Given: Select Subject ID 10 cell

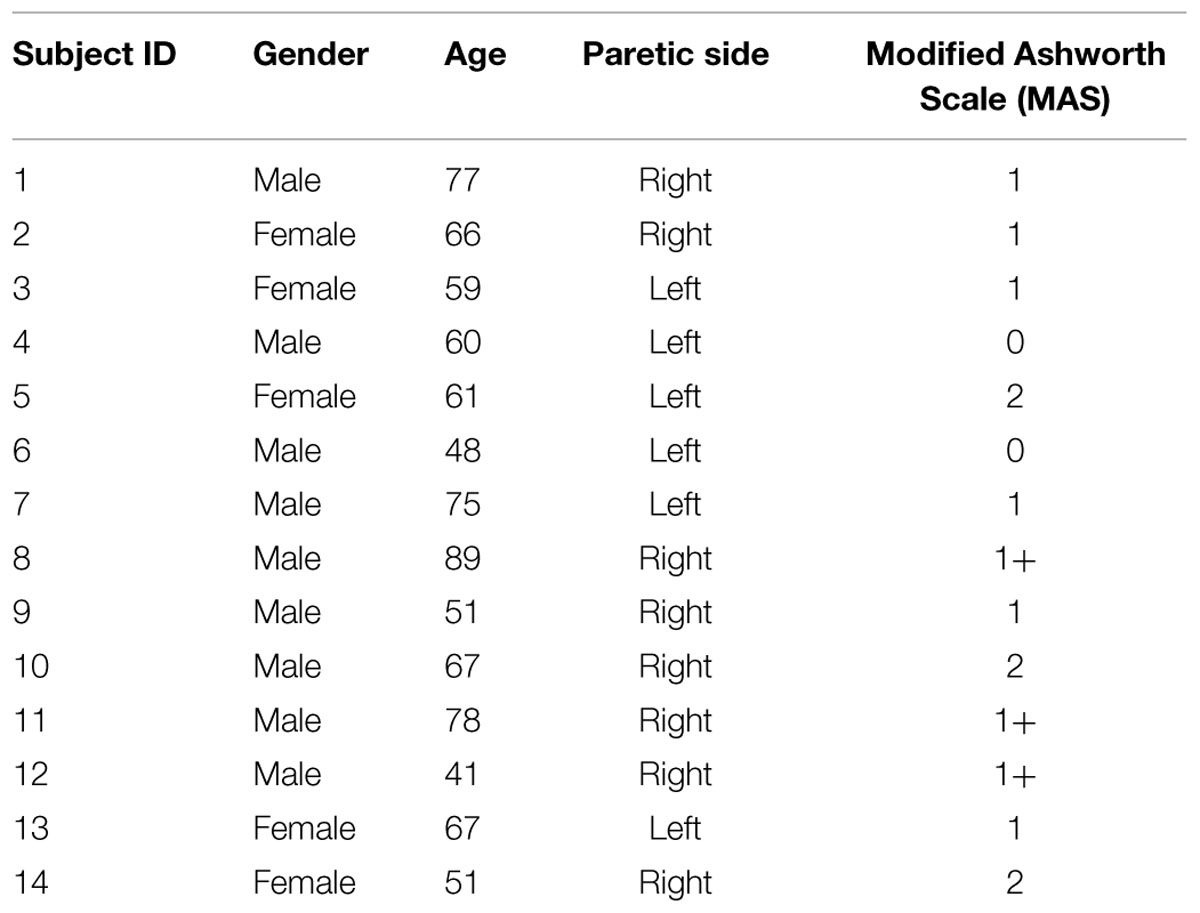Looking at the screenshot, I should tap(30, 667).
